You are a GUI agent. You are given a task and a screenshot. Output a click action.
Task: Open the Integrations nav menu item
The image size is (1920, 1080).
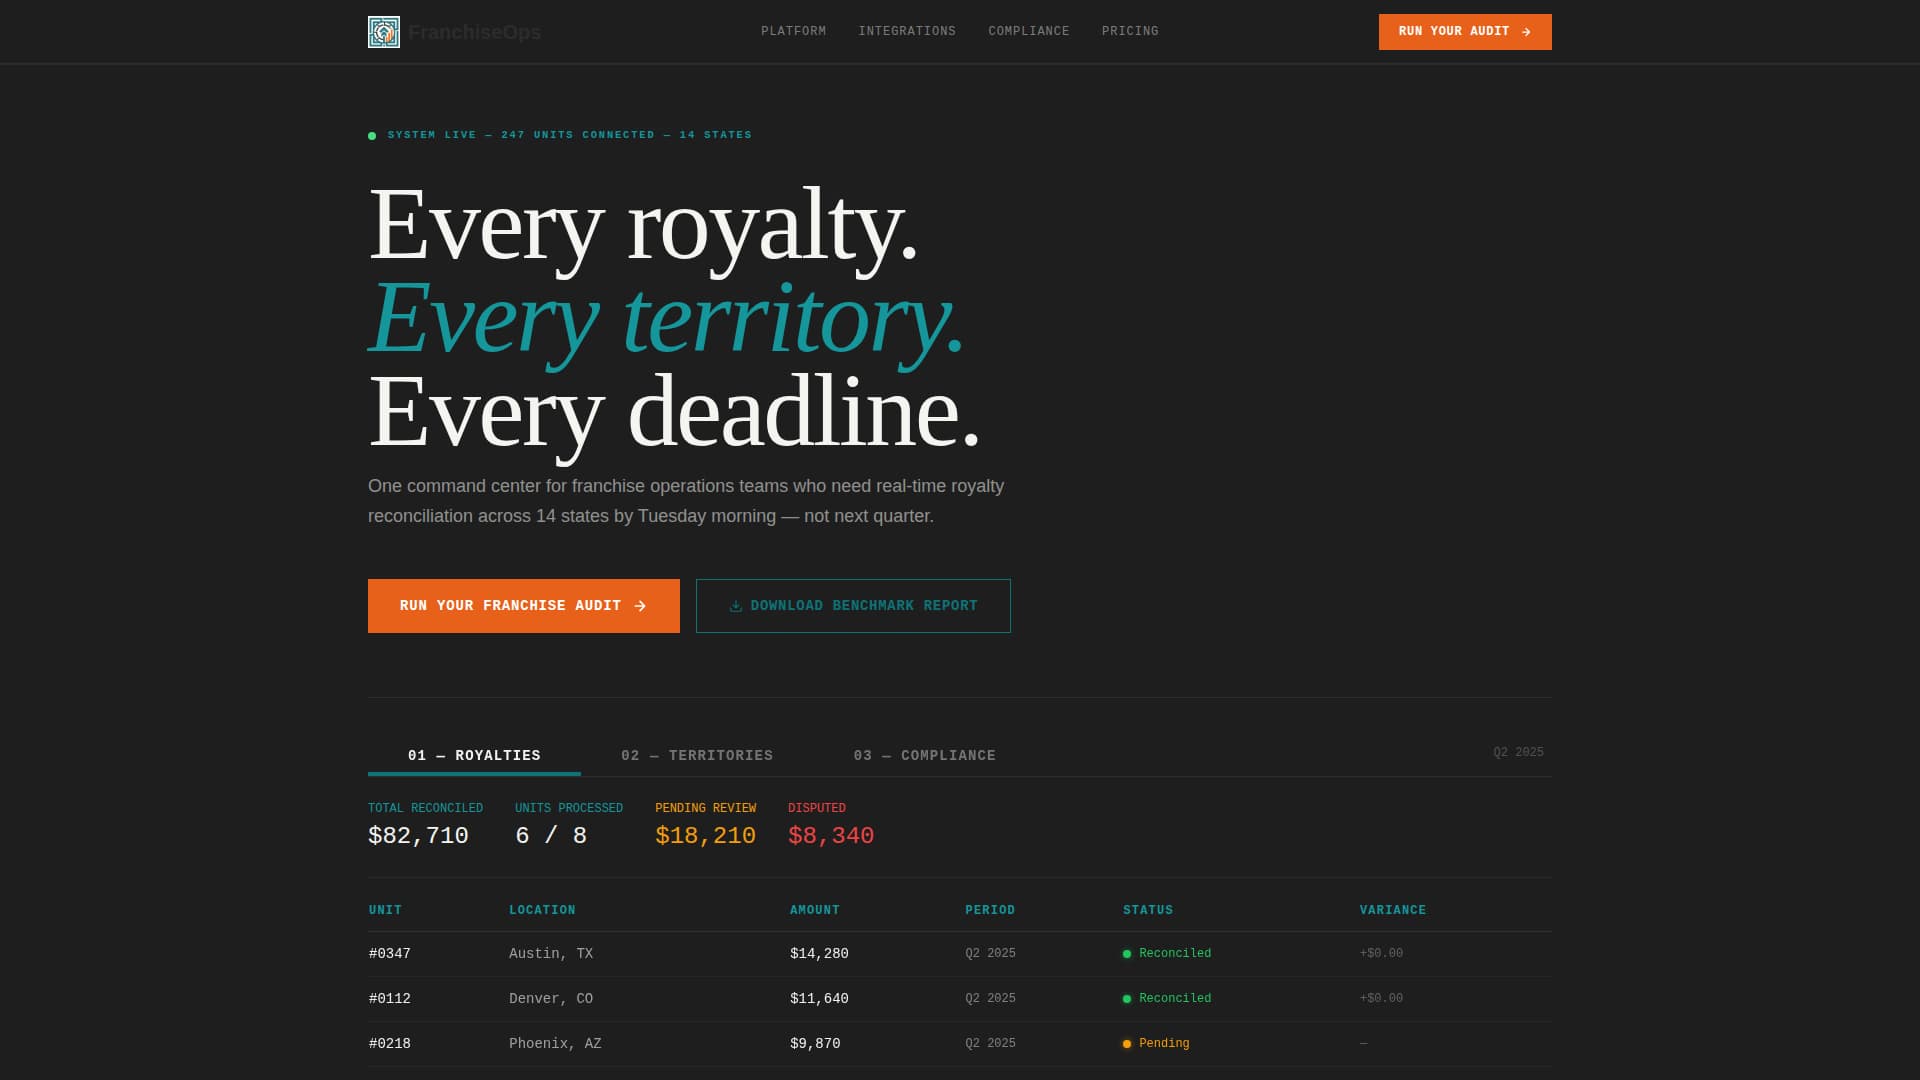pos(907,32)
